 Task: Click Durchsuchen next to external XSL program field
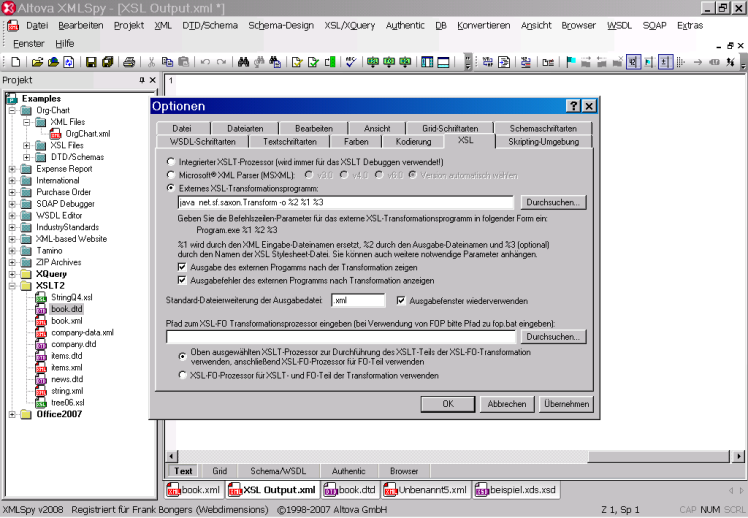(553, 202)
